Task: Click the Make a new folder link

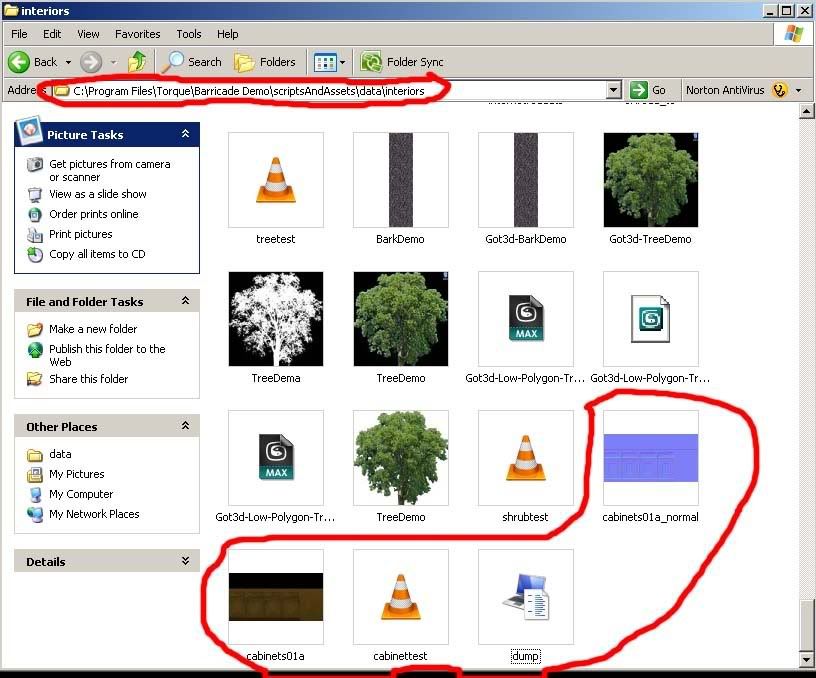Action: (93, 329)
